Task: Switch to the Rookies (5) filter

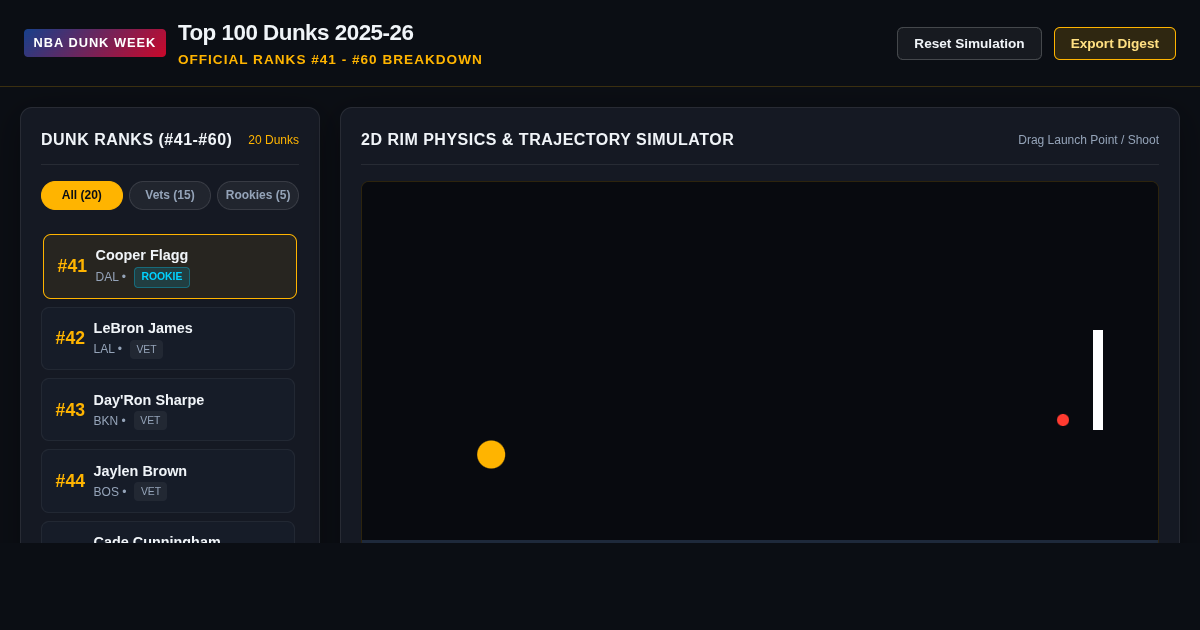Action: tap(258, 195)
